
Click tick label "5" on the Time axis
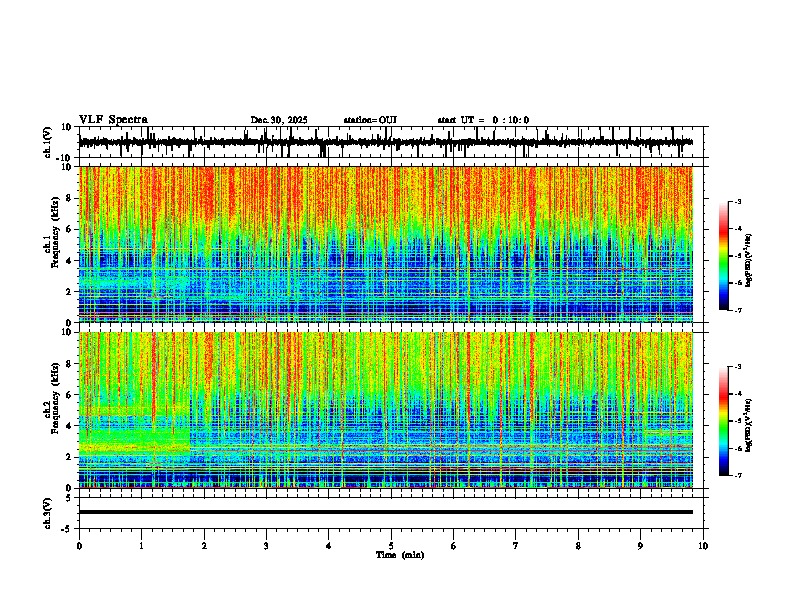pyautogui.click(x=391, y=546)
